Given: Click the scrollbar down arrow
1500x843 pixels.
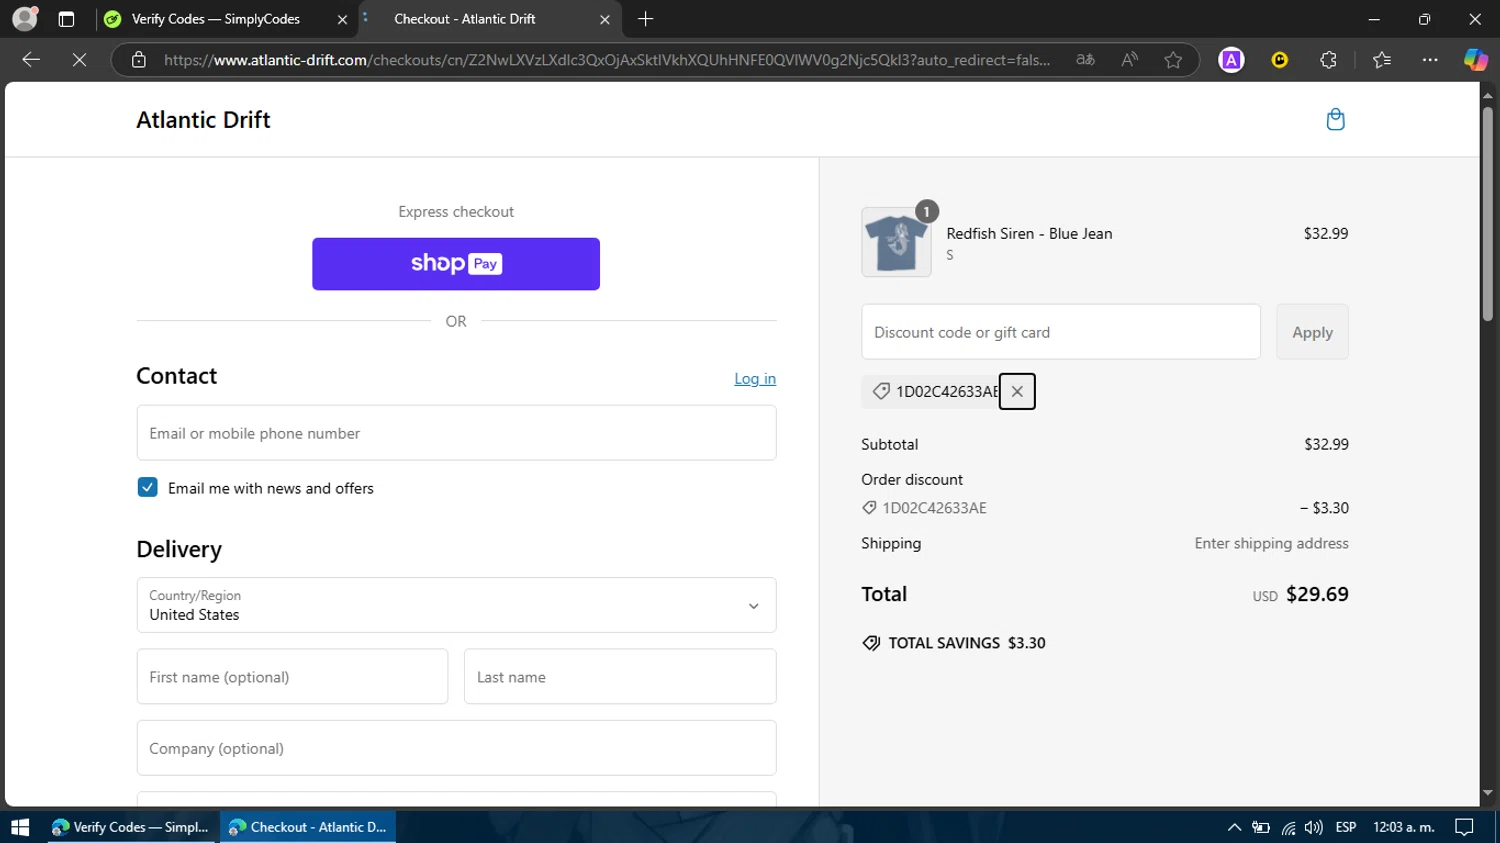Looking at the screenshot, I should coord(1487,793).
